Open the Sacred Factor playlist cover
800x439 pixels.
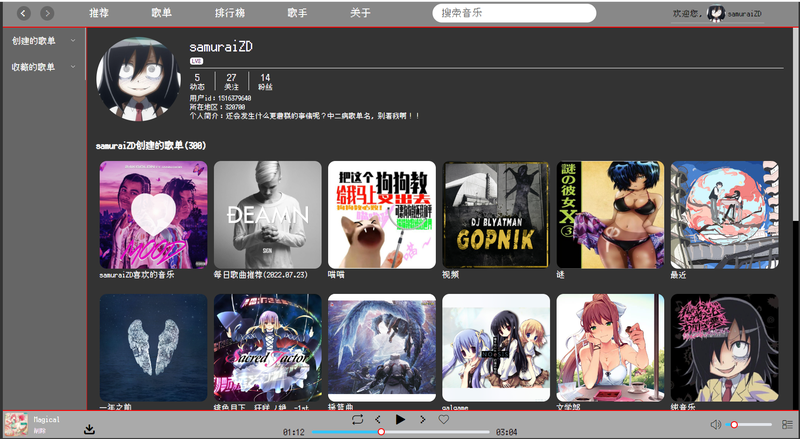click(x=268, y=348)
